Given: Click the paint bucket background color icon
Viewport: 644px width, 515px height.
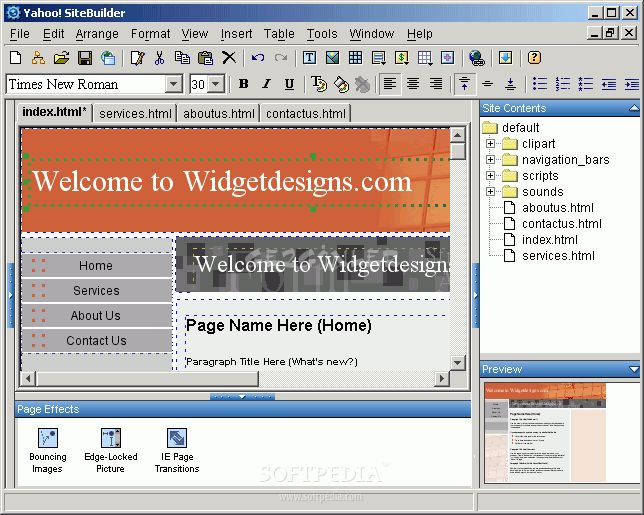Looking at the screenshot, I should pos(341,84).
